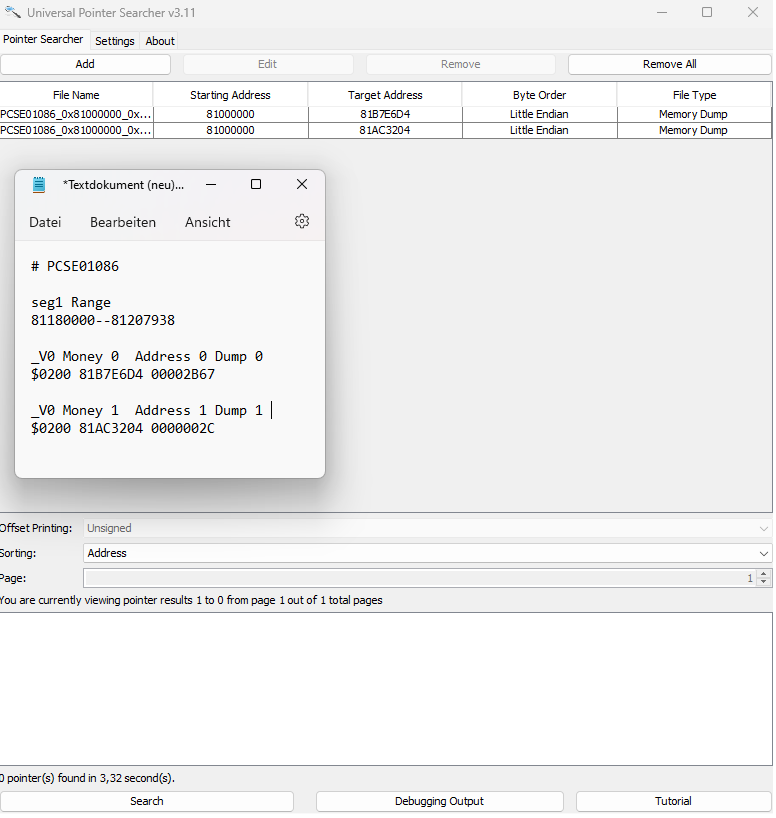Click the Add button
This screenshot has height=818, width=776.
pos(85,64)
